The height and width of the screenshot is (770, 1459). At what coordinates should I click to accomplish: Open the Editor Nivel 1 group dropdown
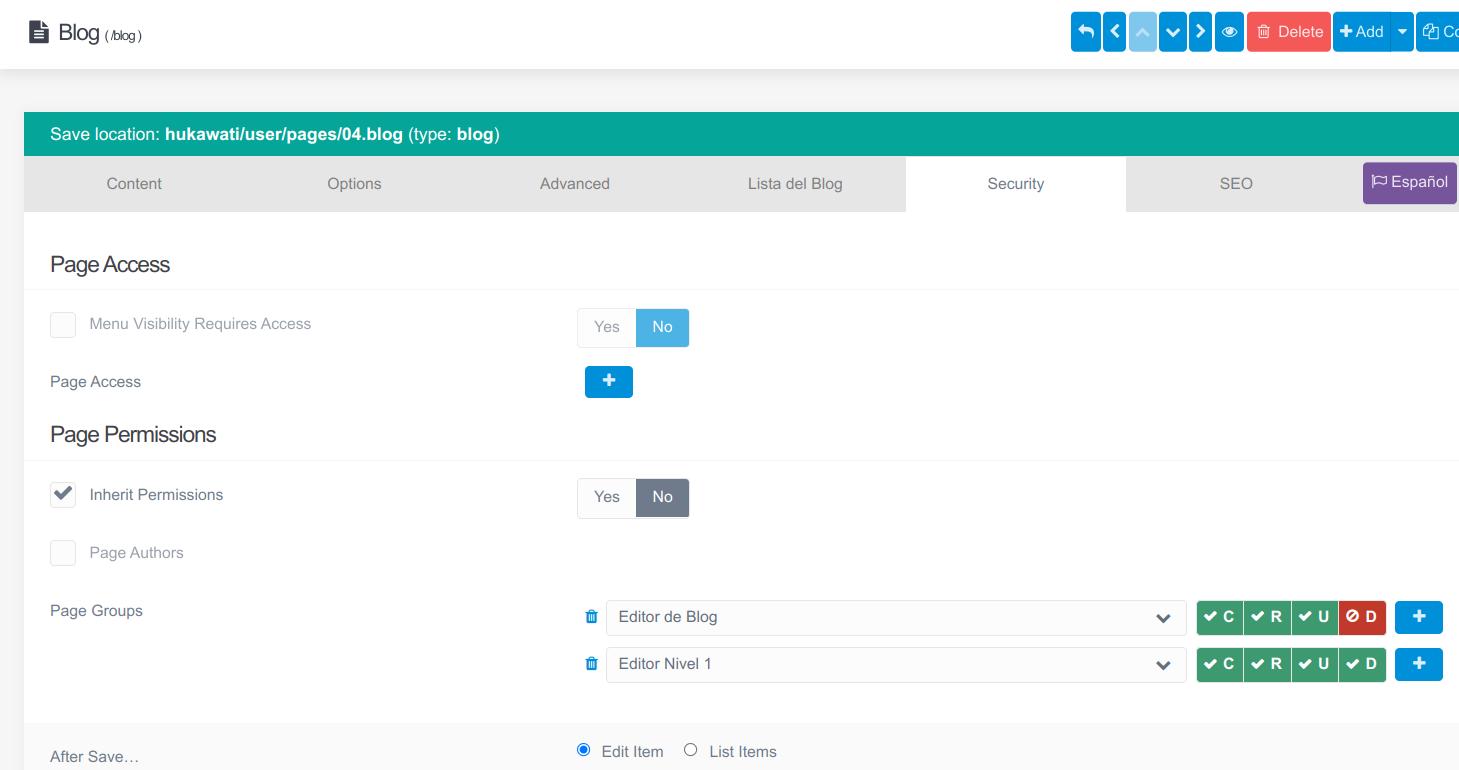click(896, 664)
